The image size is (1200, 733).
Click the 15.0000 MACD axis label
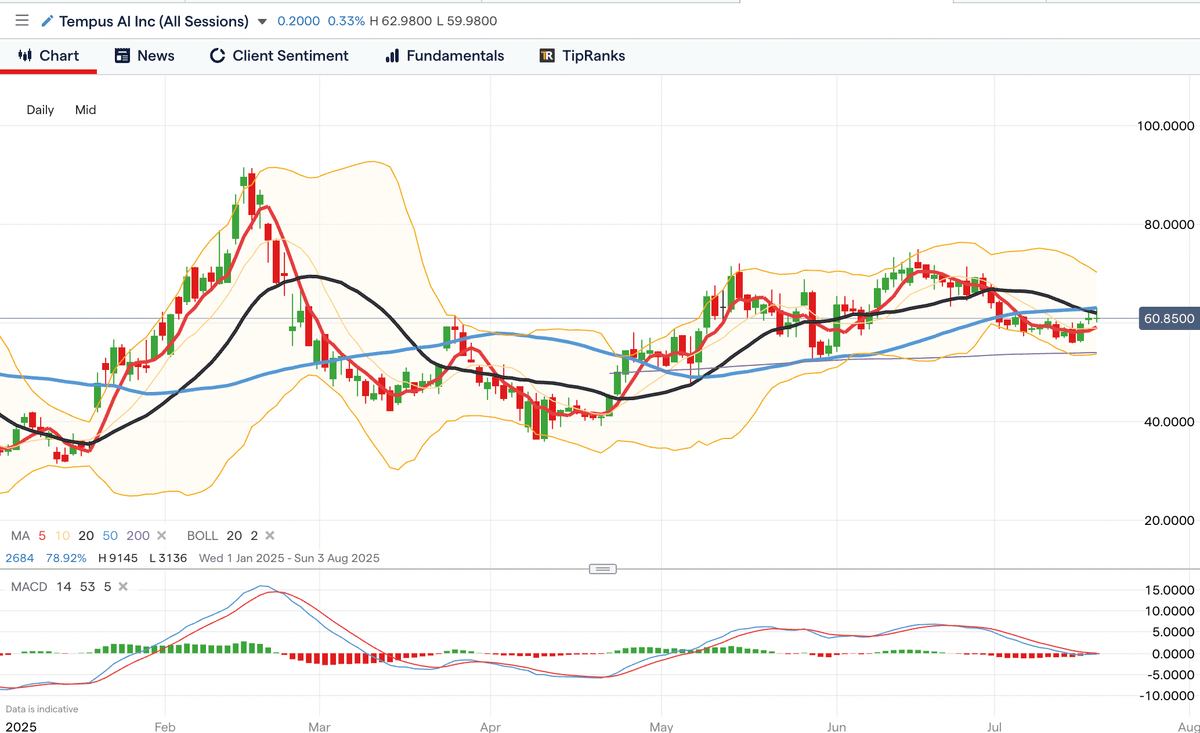coord(1170,590)
